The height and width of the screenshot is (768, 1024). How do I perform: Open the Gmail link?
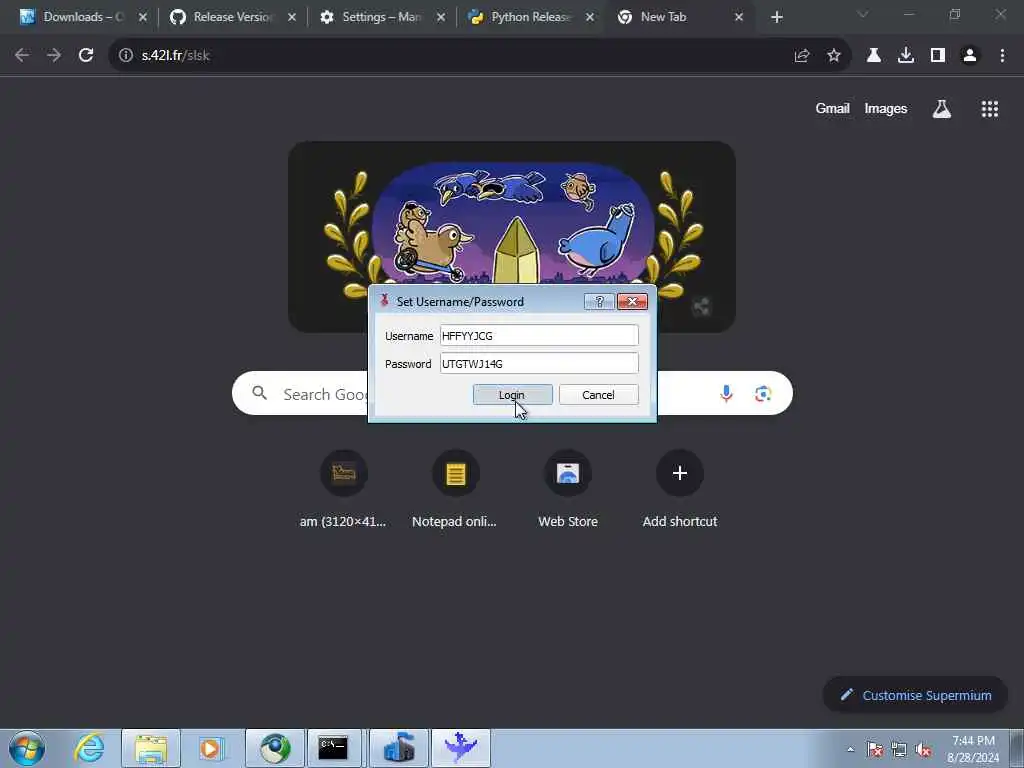pyautogui.click(x=832, y=108)
